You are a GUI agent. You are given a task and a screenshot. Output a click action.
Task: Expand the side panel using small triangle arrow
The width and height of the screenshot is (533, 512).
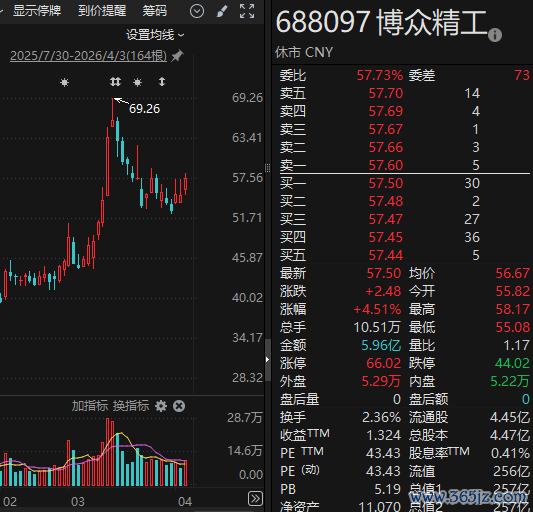[x=268, y=359]
